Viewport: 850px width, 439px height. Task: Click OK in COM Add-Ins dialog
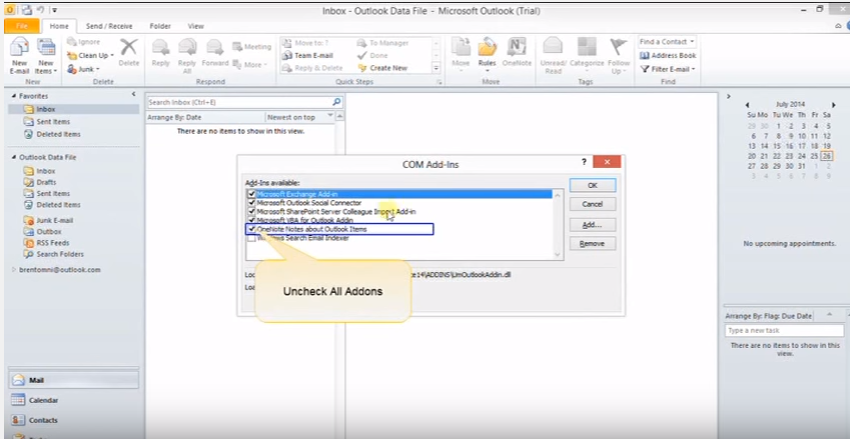[593, 185]
